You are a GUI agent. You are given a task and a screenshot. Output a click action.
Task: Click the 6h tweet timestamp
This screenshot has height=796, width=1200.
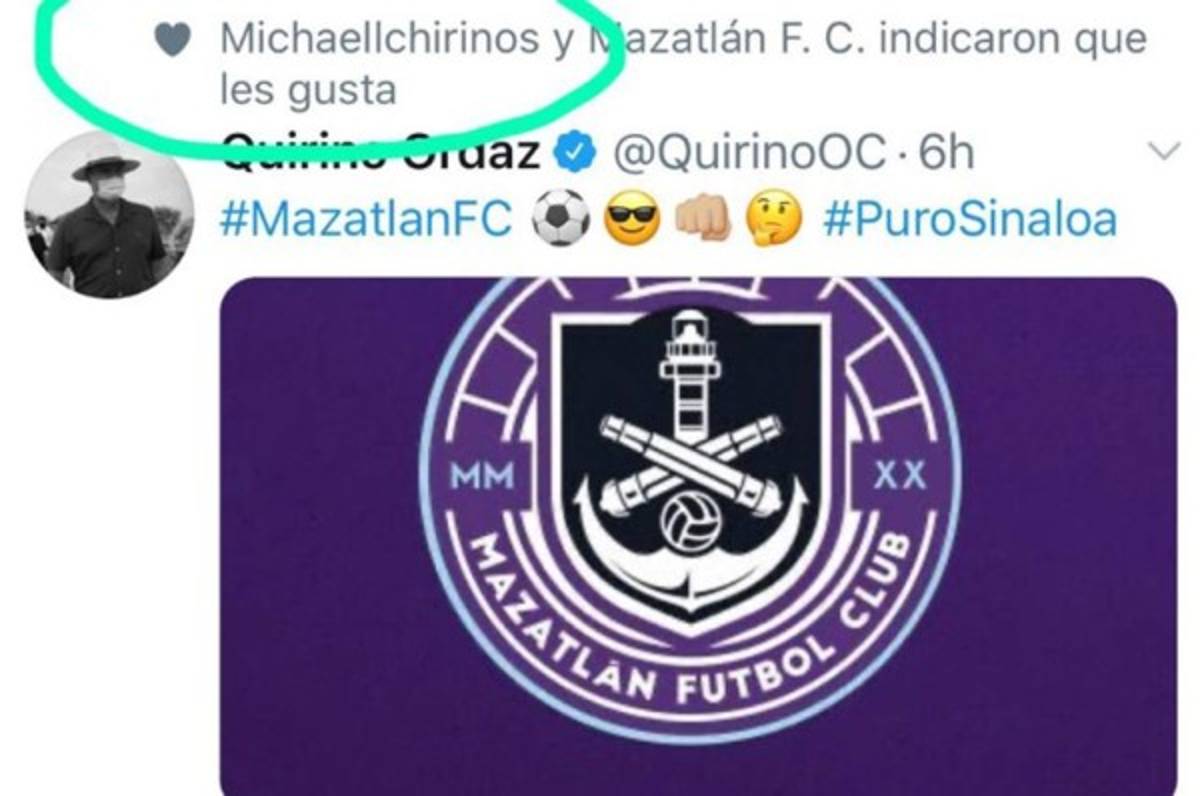pyautogui.click(x=946, y=153)
